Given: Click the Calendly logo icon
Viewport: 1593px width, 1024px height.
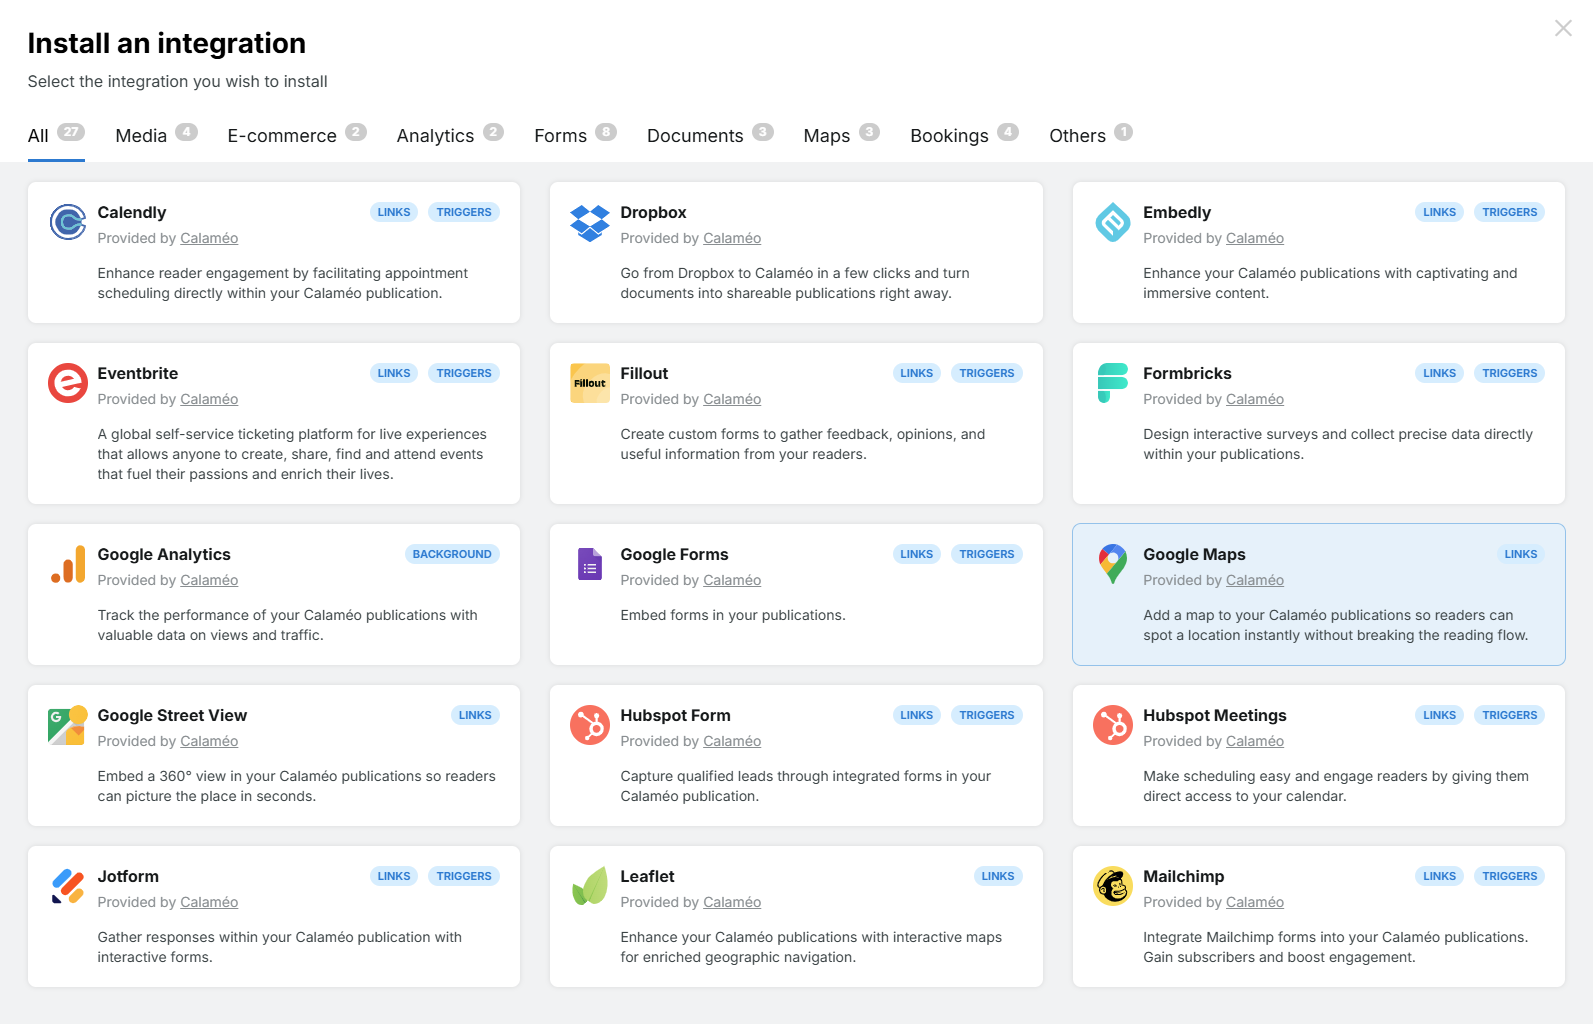Looking at the screenshot, I should [68, 222].
